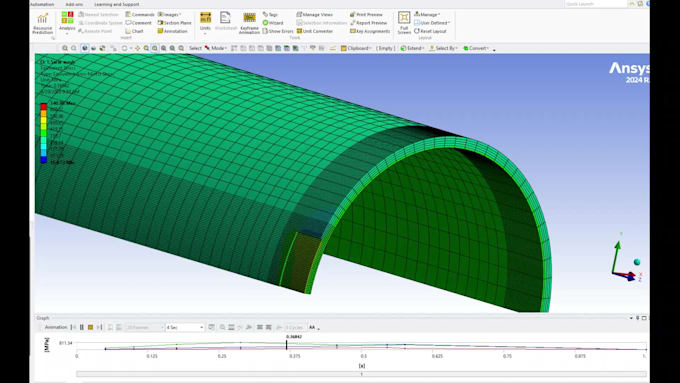Click the AA text size button in the Animation toolbar
Image resolution: width=680 pixels, height=383 pixels.
click(312, 327)
